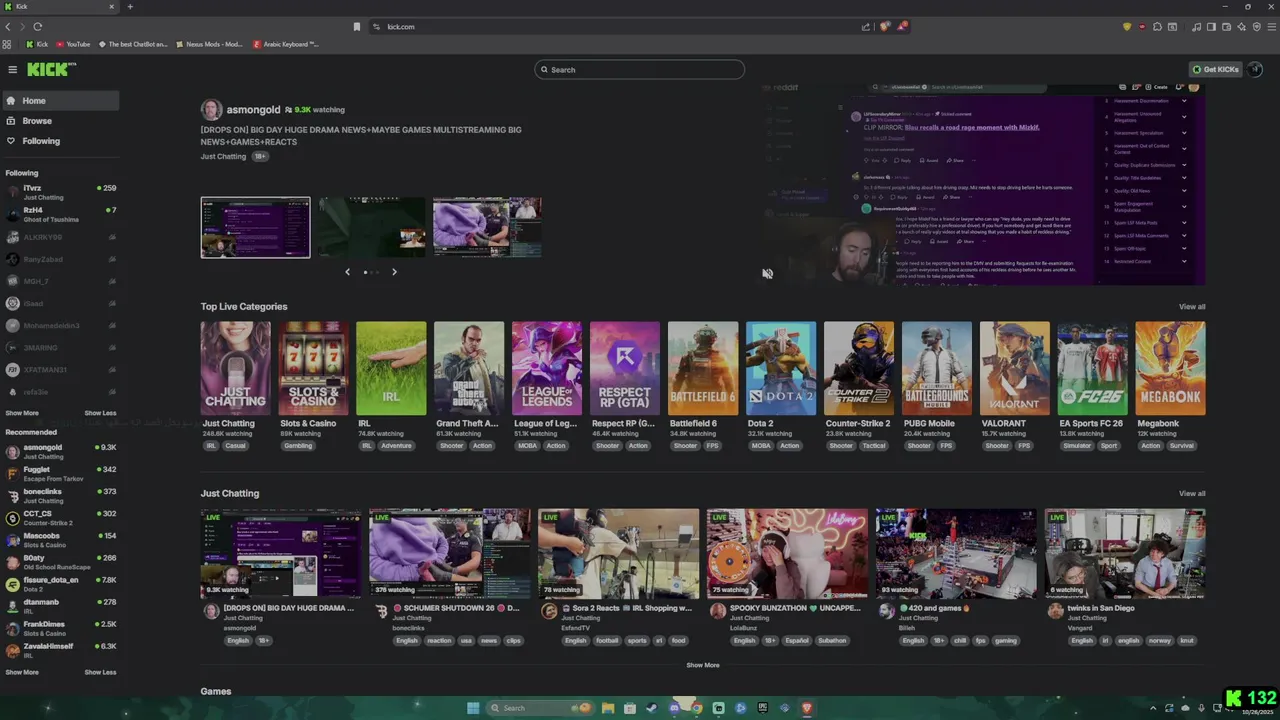Viewport: 1280px width, 720px height.
Task: Open Following in the sidebar
Action: click(x=60, y=141)
